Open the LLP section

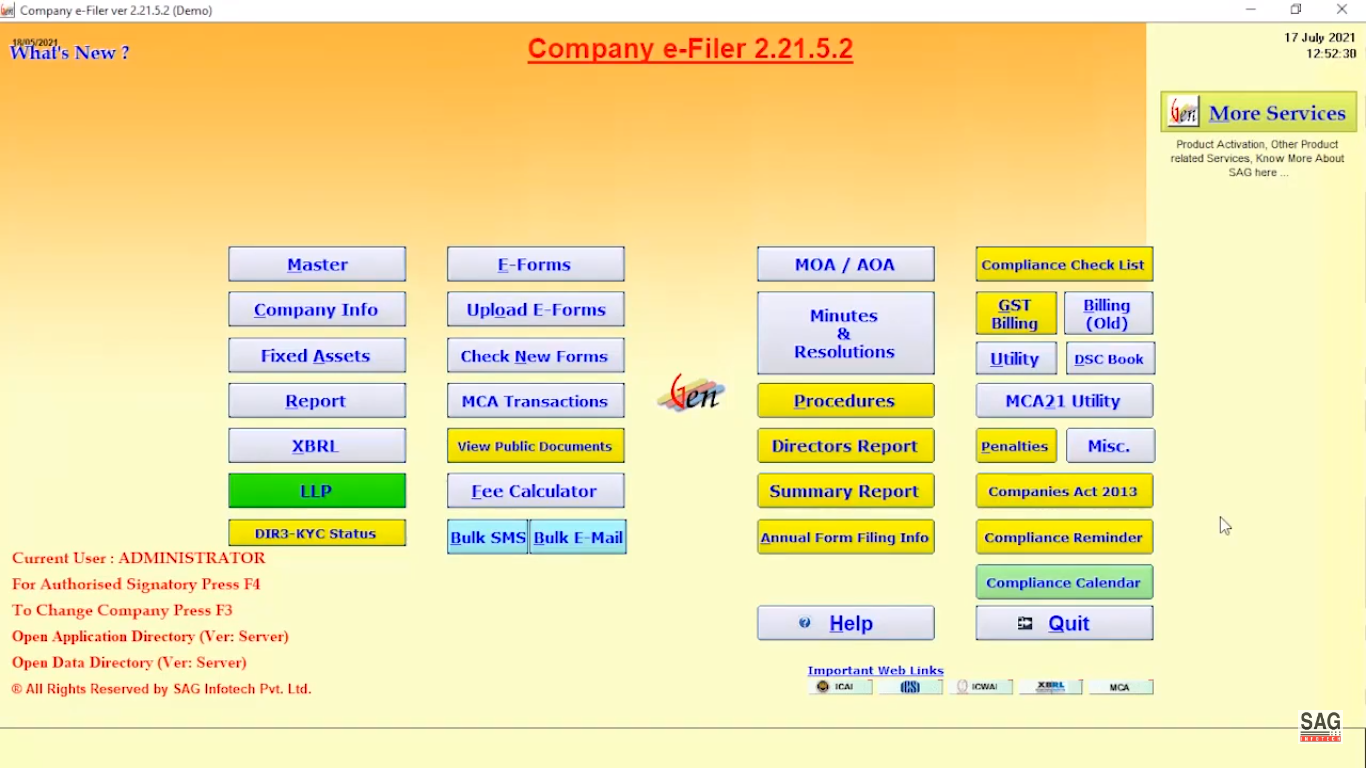317,491
